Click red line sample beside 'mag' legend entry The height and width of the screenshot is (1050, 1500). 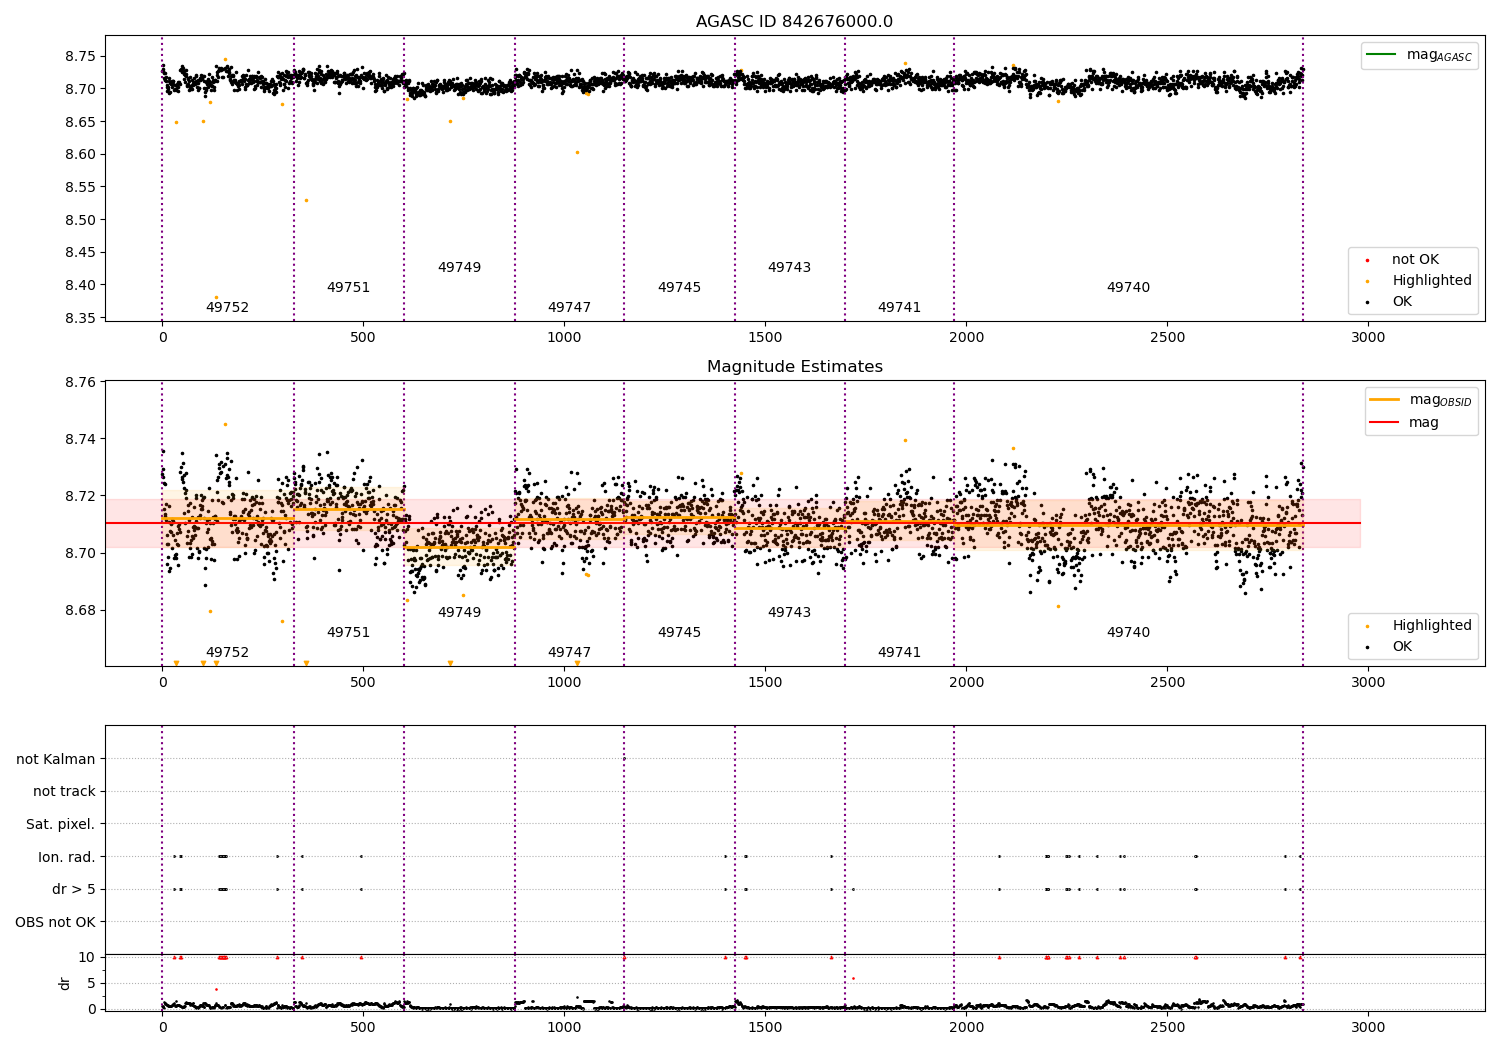1384,422
